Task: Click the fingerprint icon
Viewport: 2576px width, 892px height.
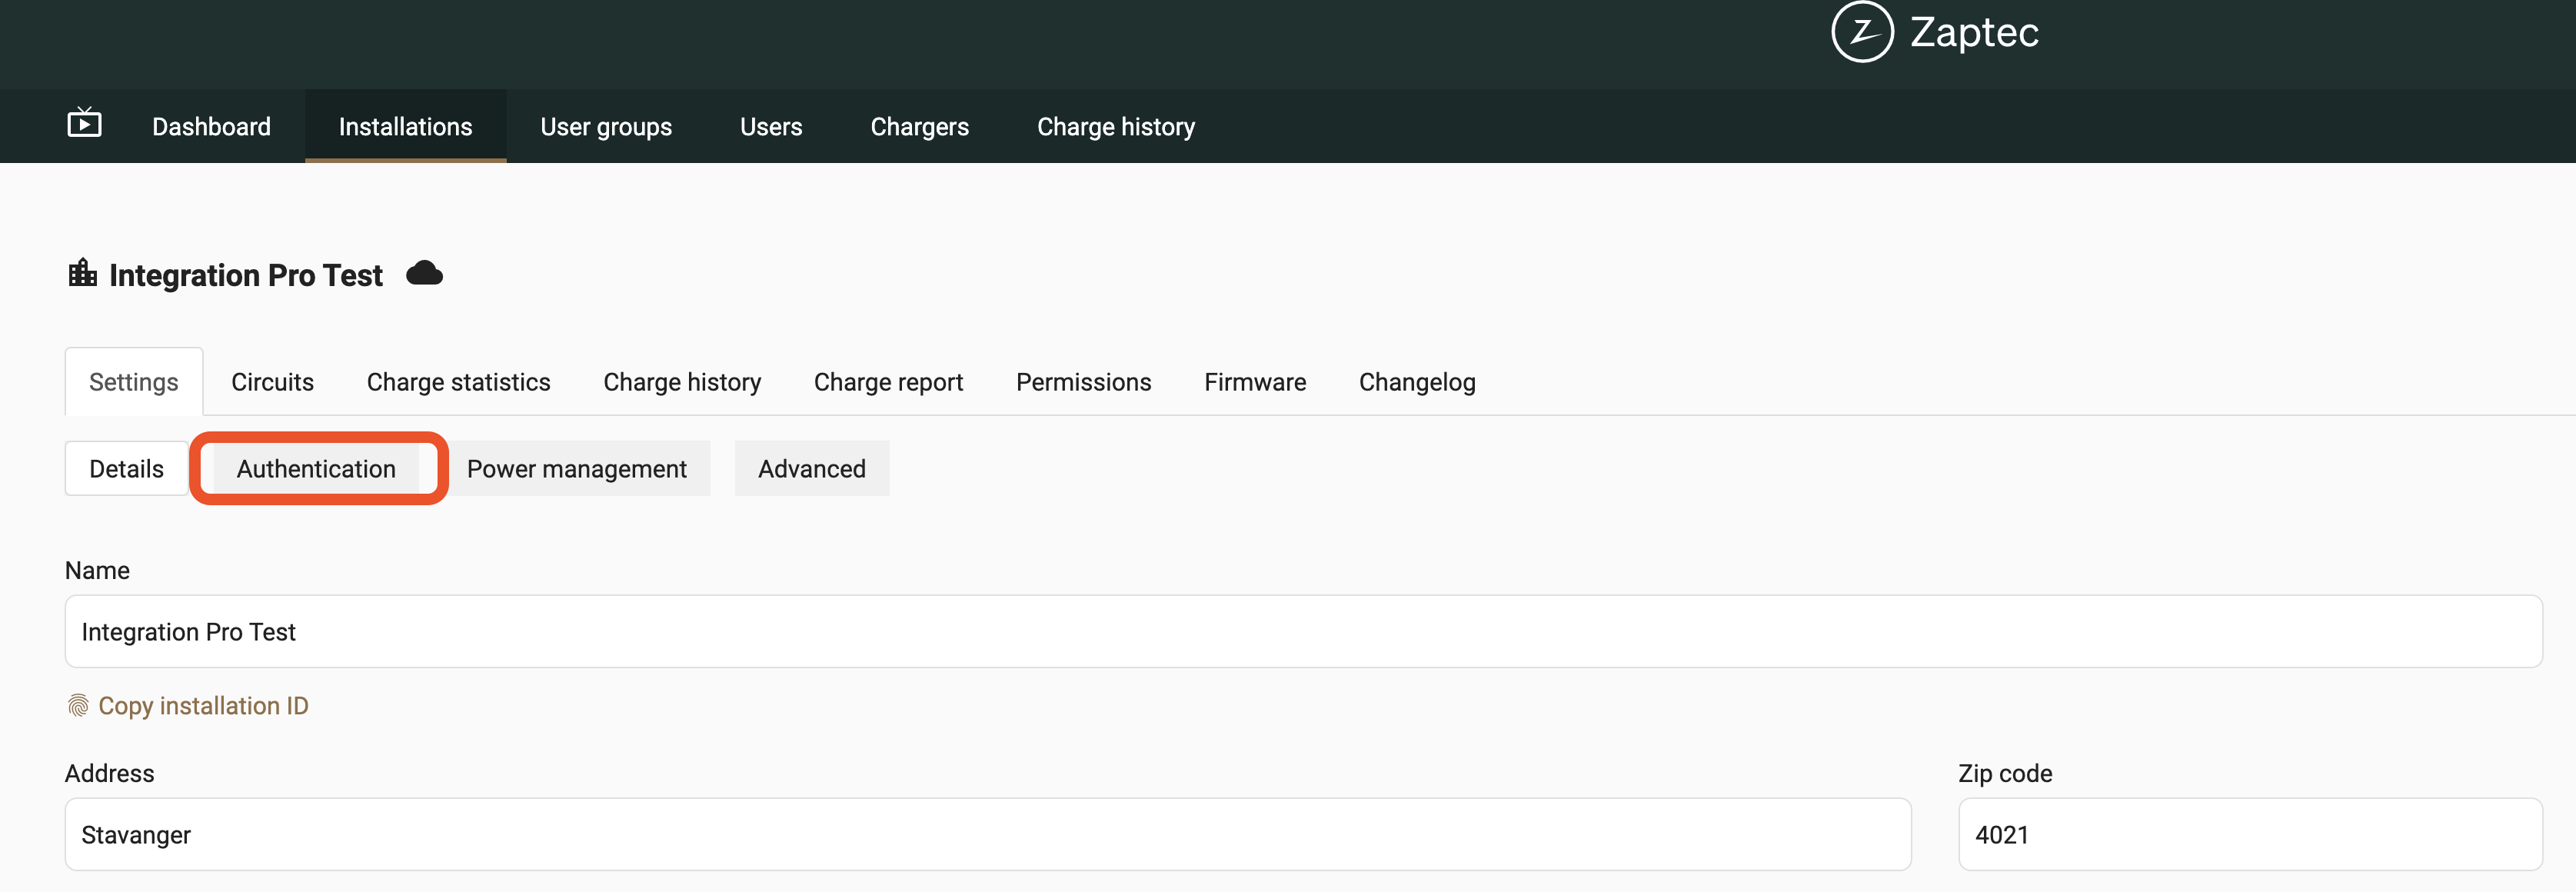Action: click(78, 706)
